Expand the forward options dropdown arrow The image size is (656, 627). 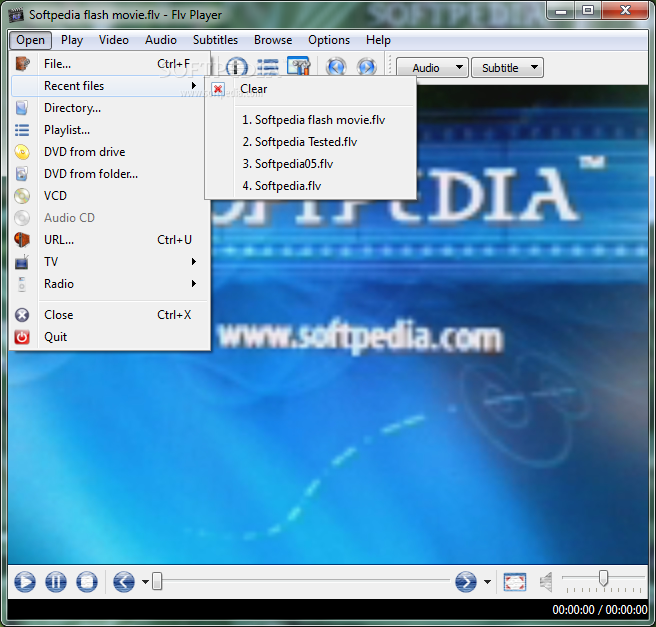[x=487, y=582]
